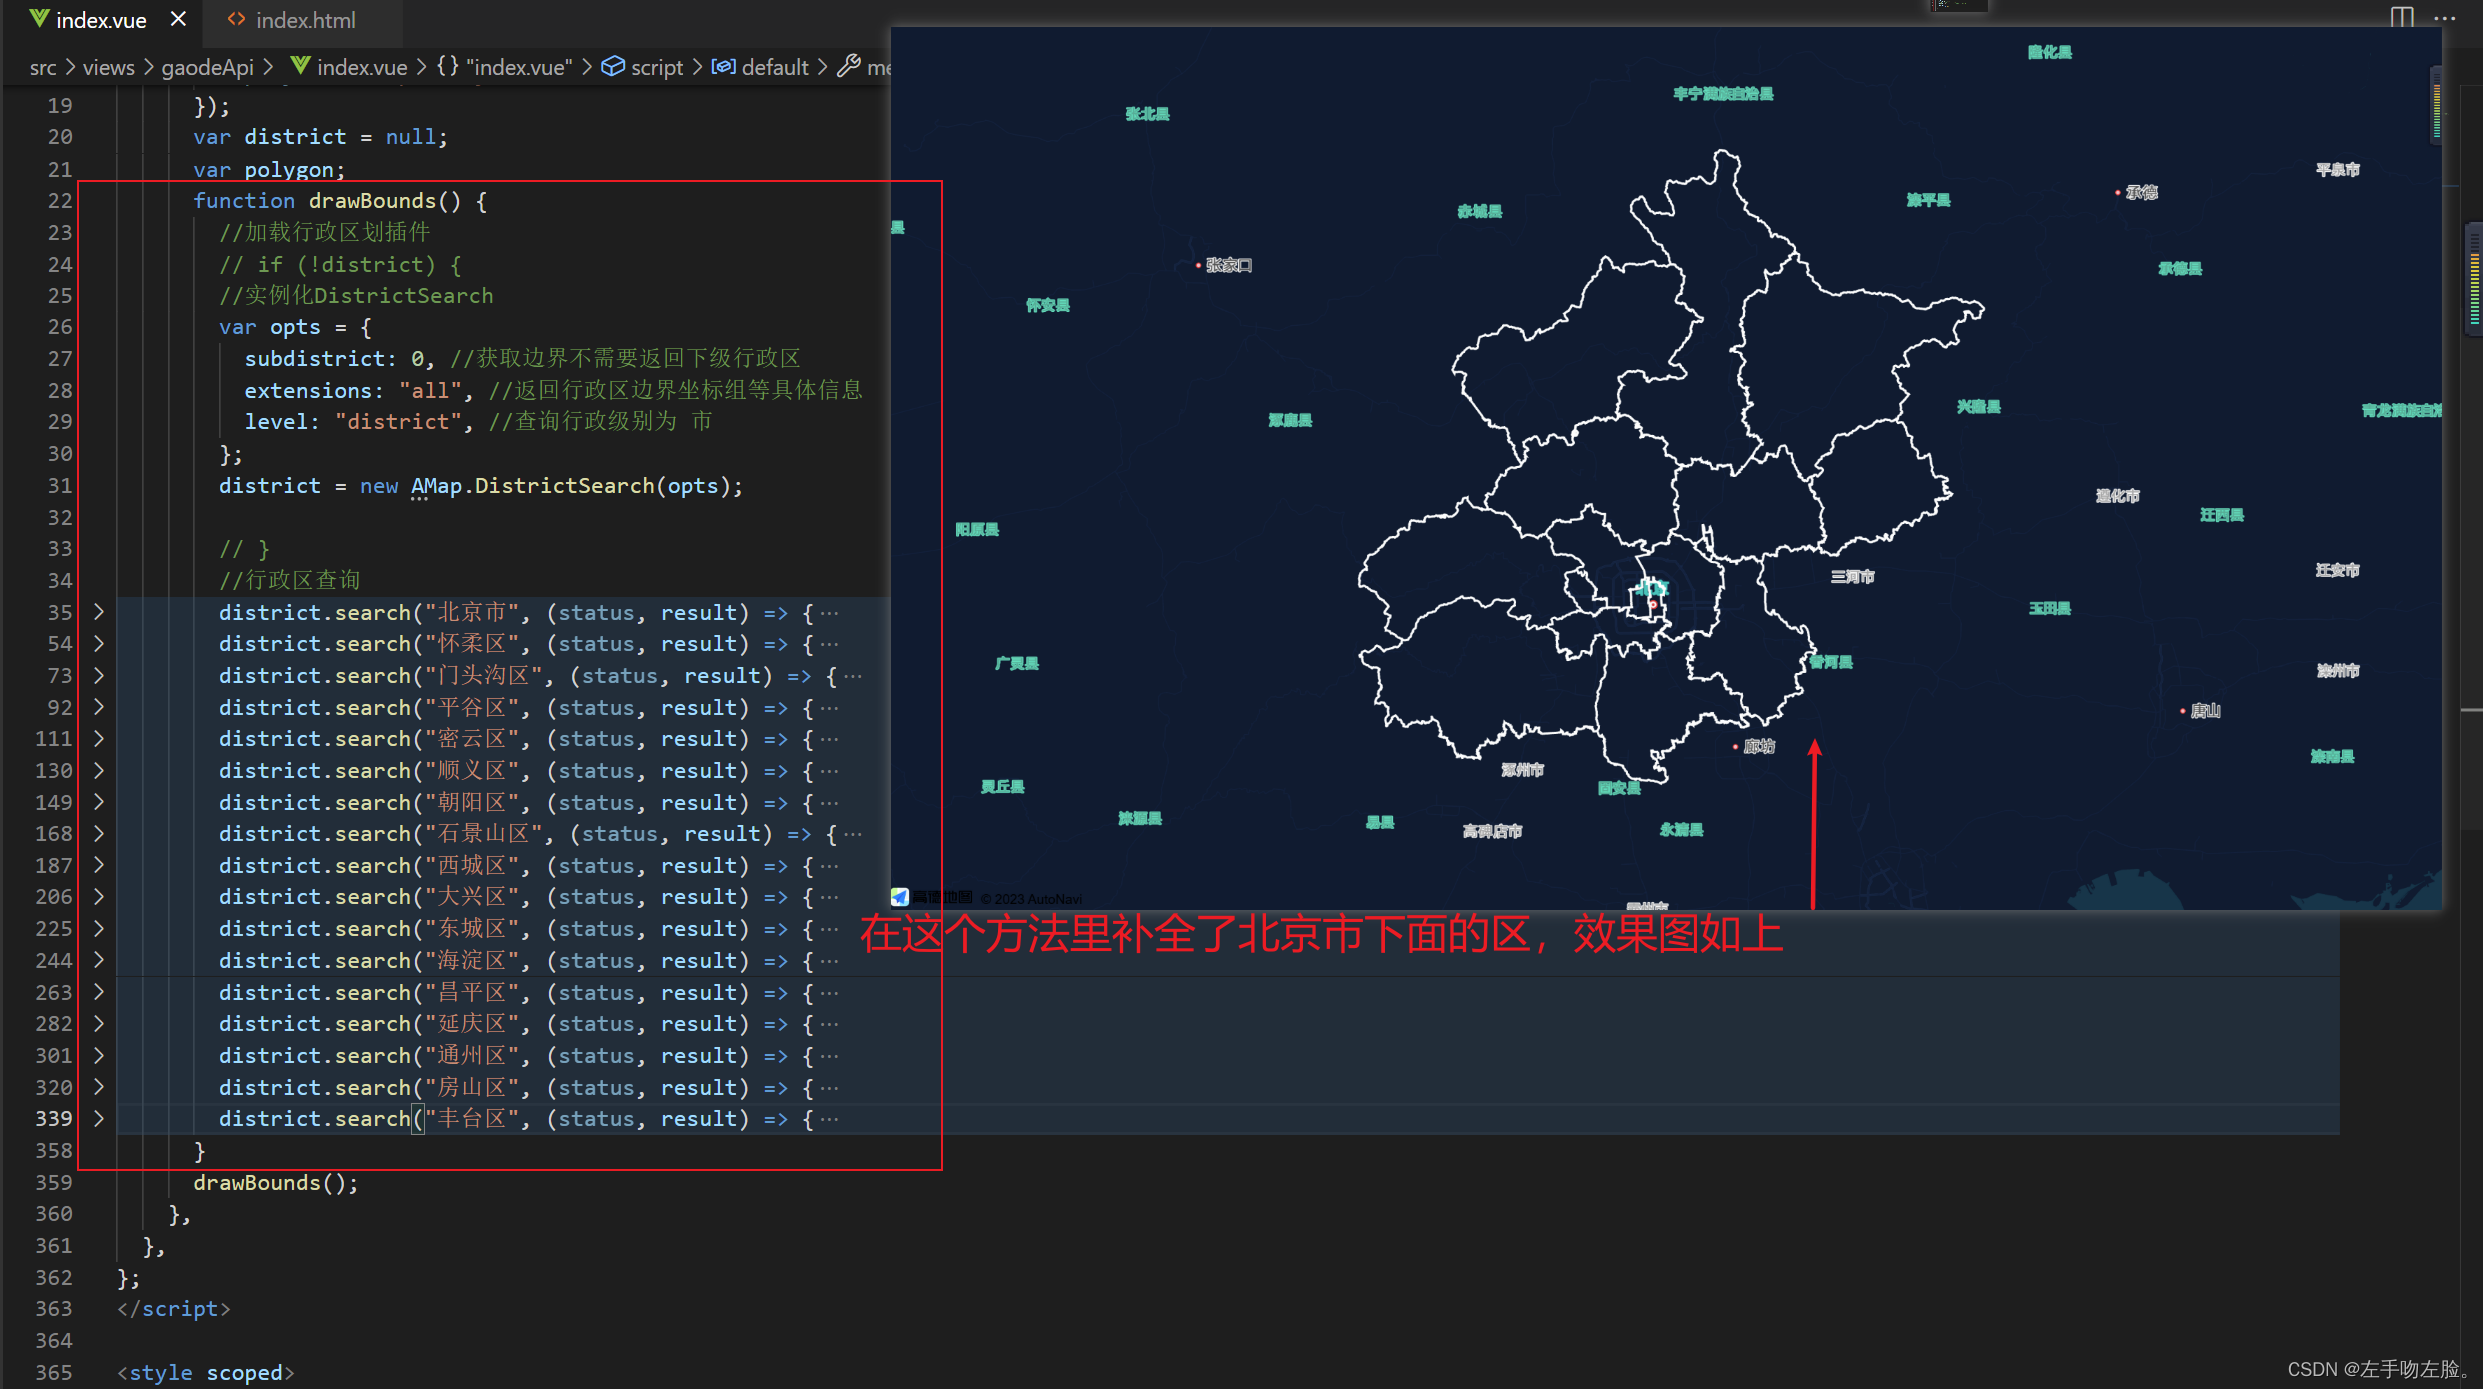Unfold the 怀柔区 district search code
2483x1389 pixels.
tap(98, 644)
